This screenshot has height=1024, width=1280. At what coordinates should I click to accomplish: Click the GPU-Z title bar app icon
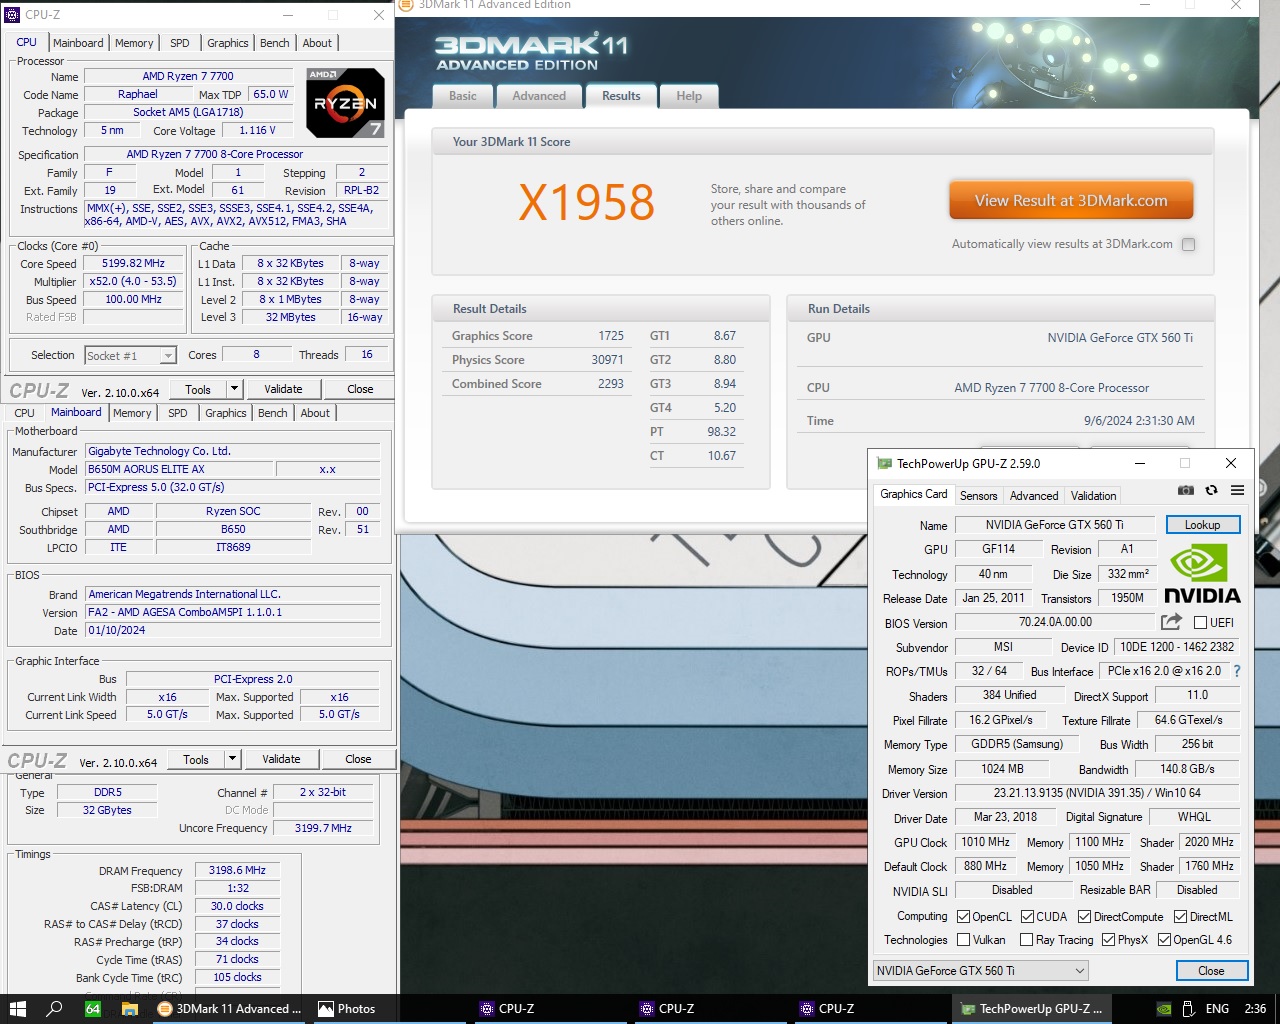pos(884,463)
